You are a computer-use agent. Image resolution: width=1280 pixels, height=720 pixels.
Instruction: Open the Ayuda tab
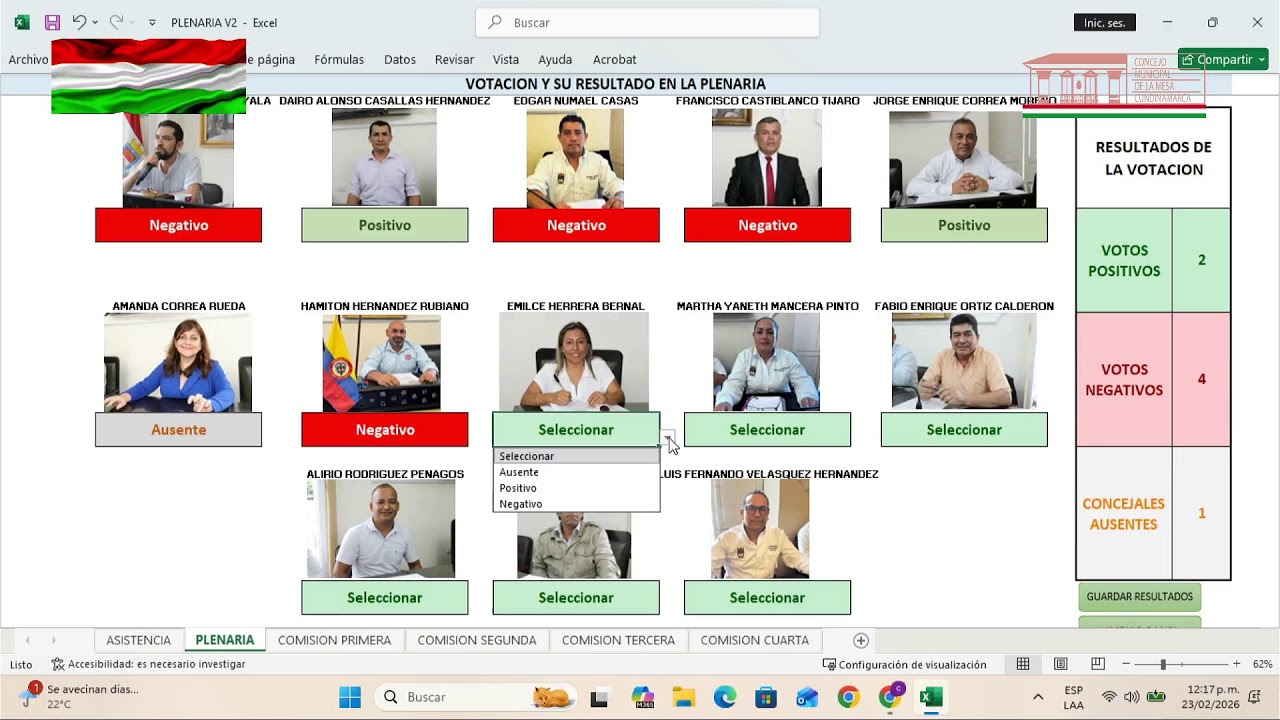[555, 60]
